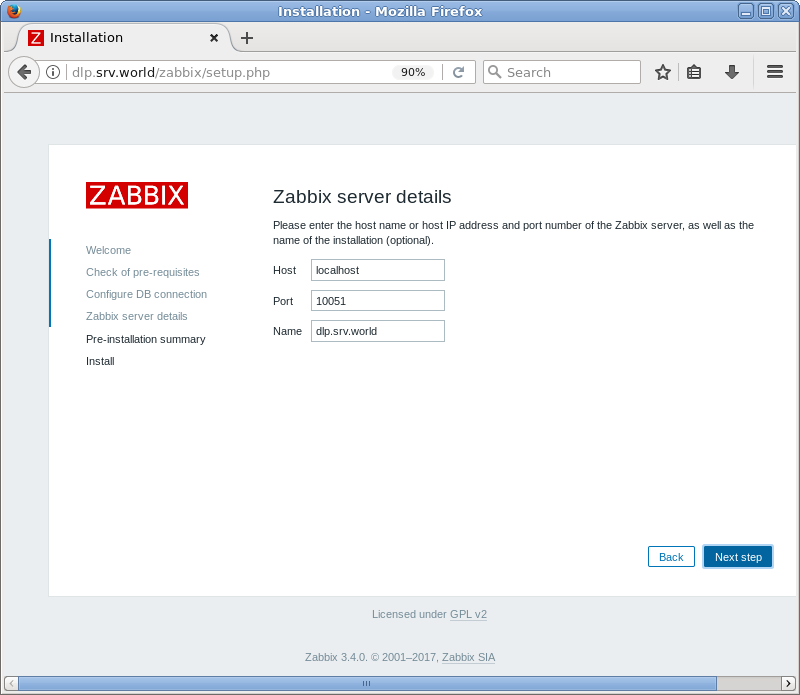Open the Firefox hamburger menu
Viewport: 800px width, 695px height.
tap(774, 72)
